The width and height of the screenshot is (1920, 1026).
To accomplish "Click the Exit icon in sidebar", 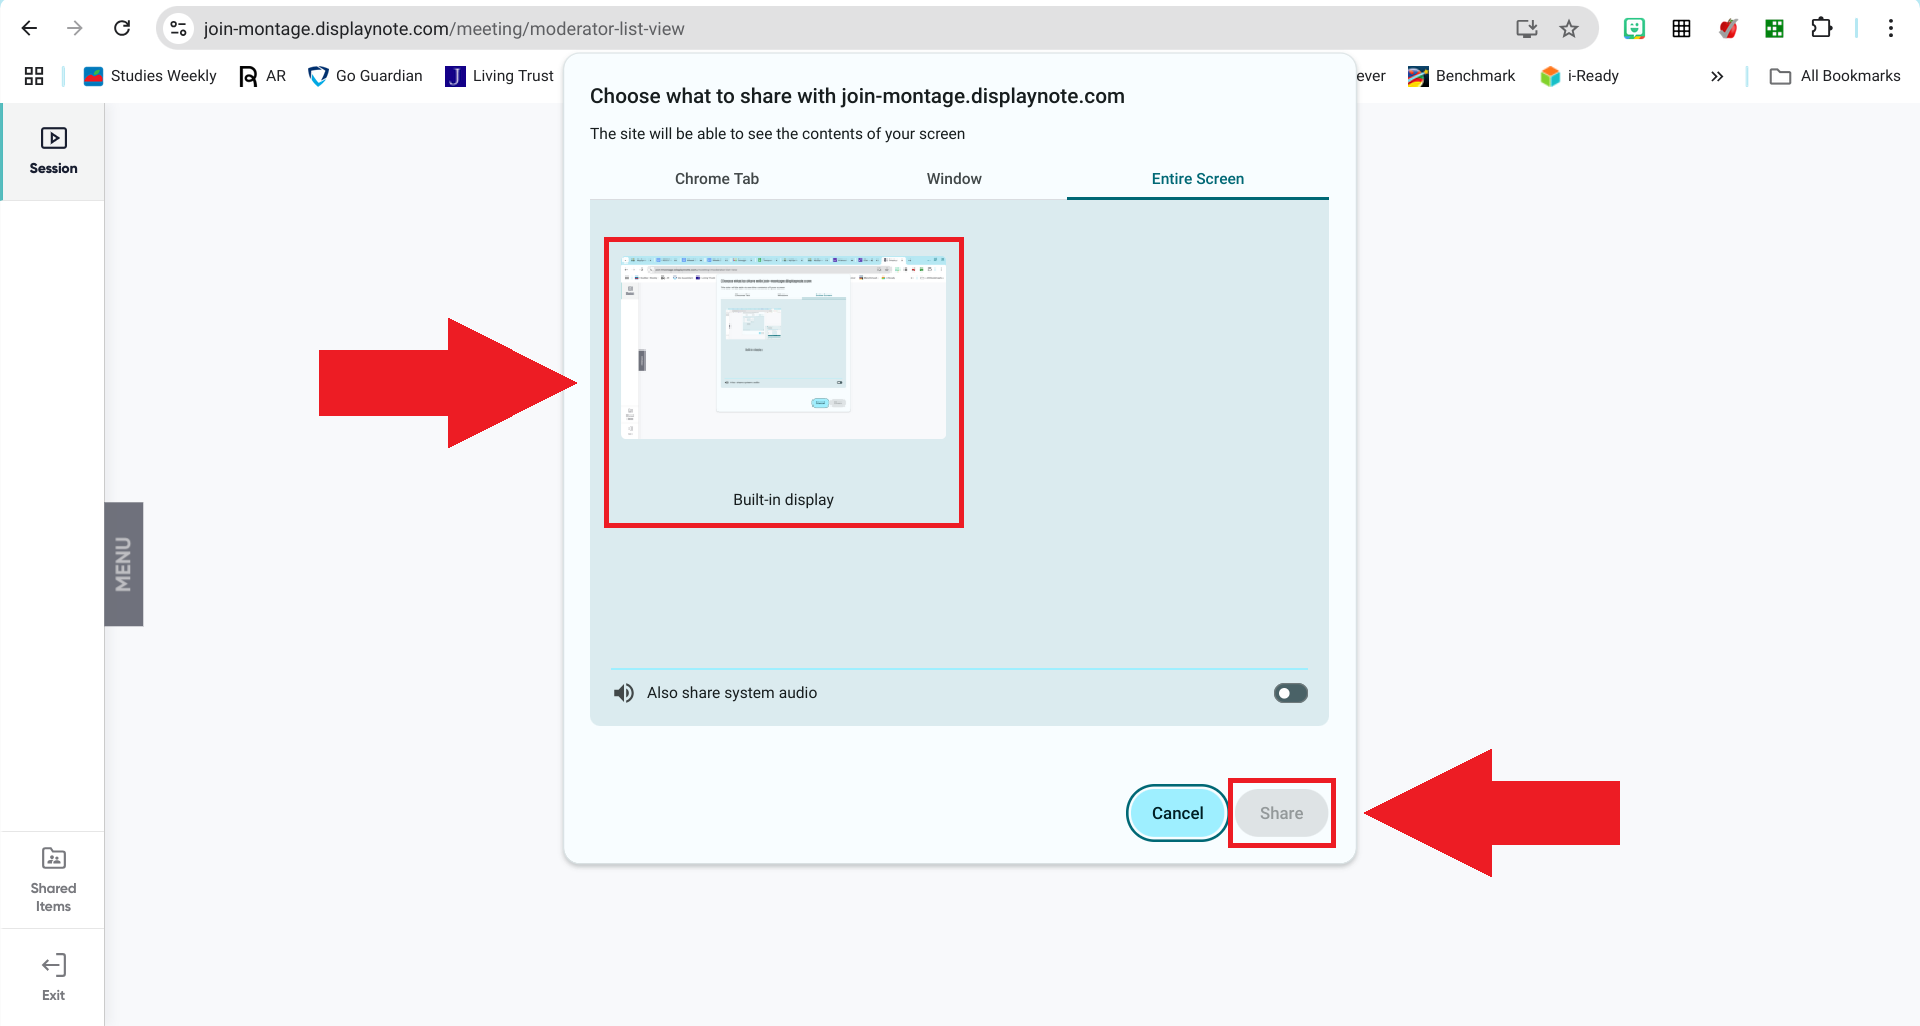I will tap(53, 976).
